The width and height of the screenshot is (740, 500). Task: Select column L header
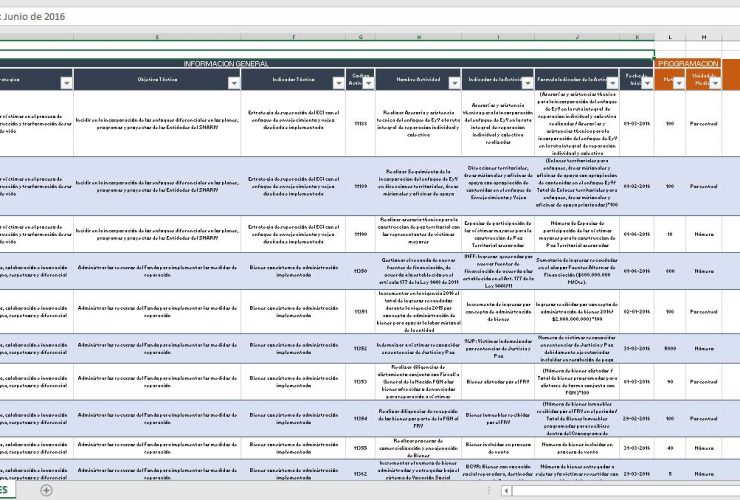click(670, 37)
